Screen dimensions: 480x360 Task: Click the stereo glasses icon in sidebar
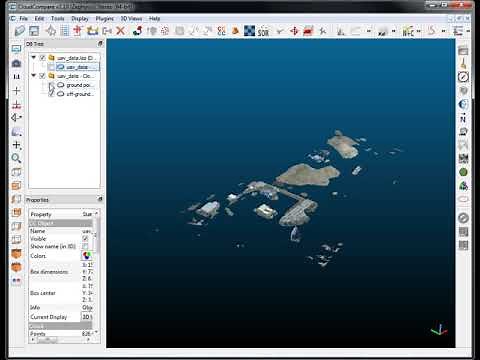coord(16,281)
